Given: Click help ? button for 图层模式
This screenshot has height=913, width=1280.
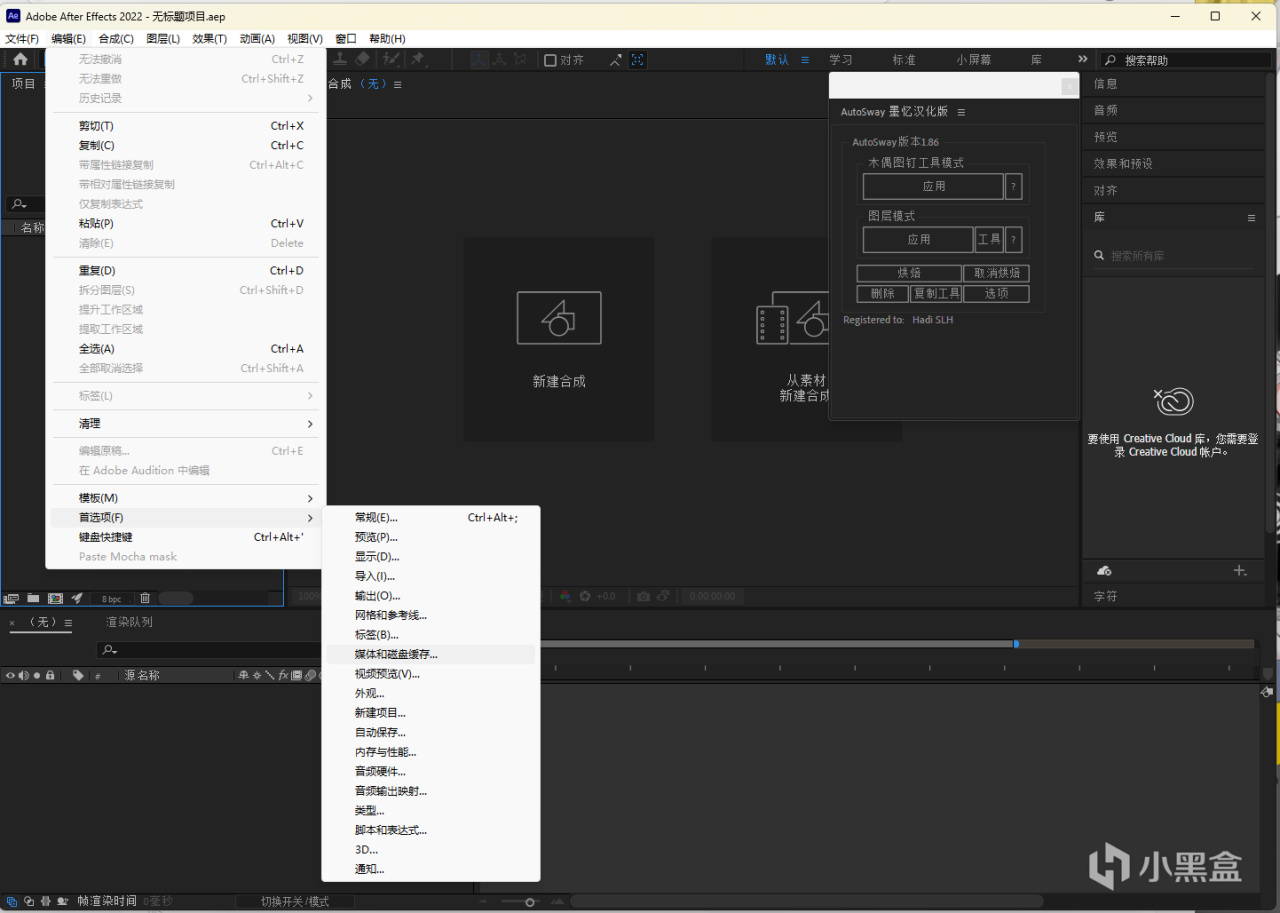Looking at the screenshot, I should point(1013,240).
